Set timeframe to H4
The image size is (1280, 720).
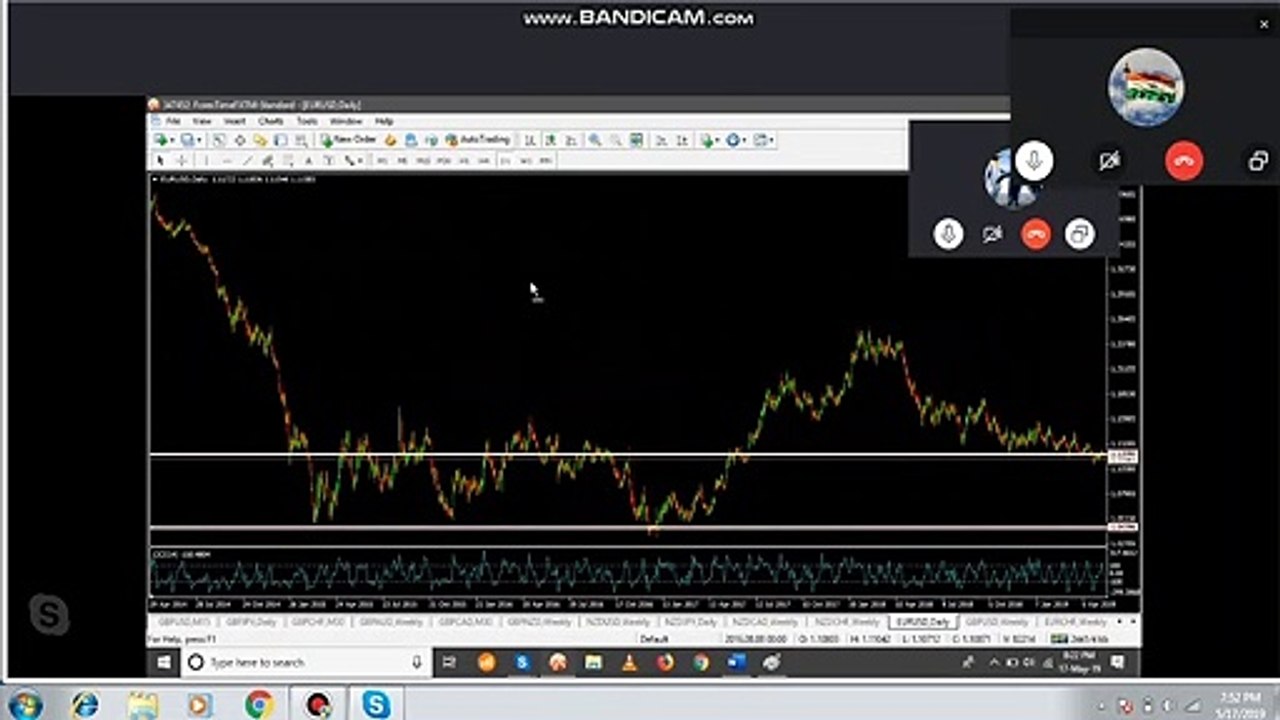(483, 161)
